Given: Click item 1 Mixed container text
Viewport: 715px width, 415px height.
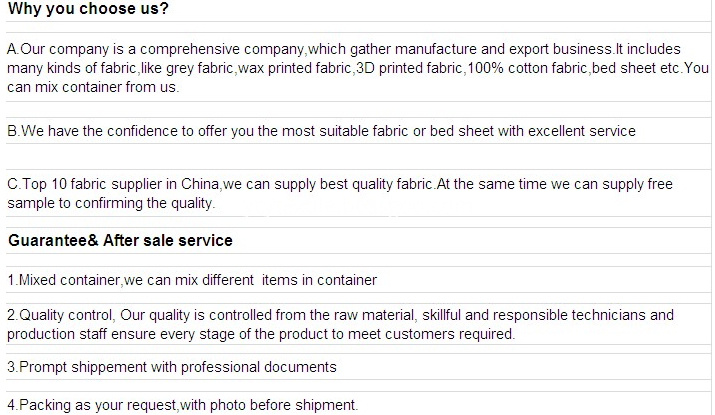Looking at the screenshot, I should click(x=192, y=280).
